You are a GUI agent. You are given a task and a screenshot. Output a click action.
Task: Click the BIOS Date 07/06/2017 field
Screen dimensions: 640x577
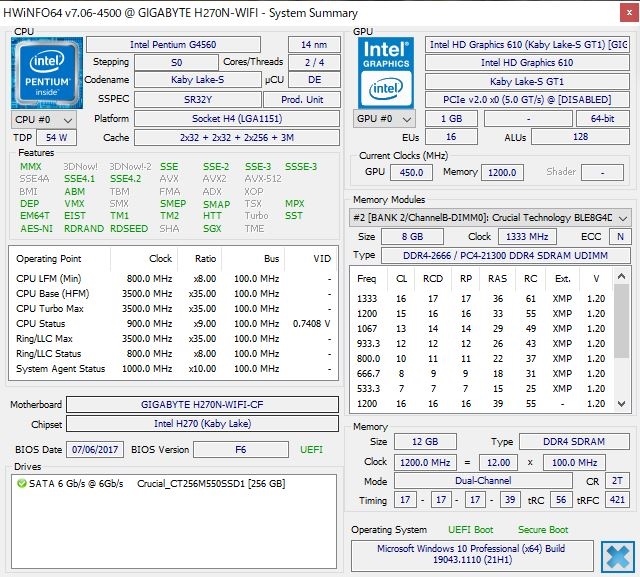[x=95, y=450]
